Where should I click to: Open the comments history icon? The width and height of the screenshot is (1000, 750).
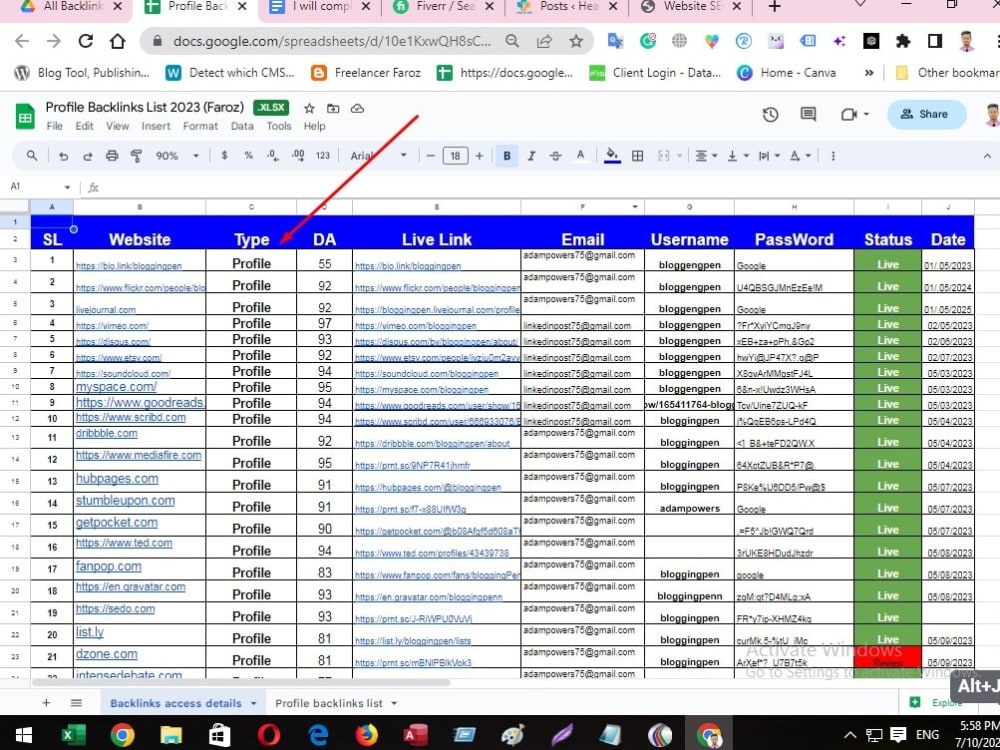808,114
